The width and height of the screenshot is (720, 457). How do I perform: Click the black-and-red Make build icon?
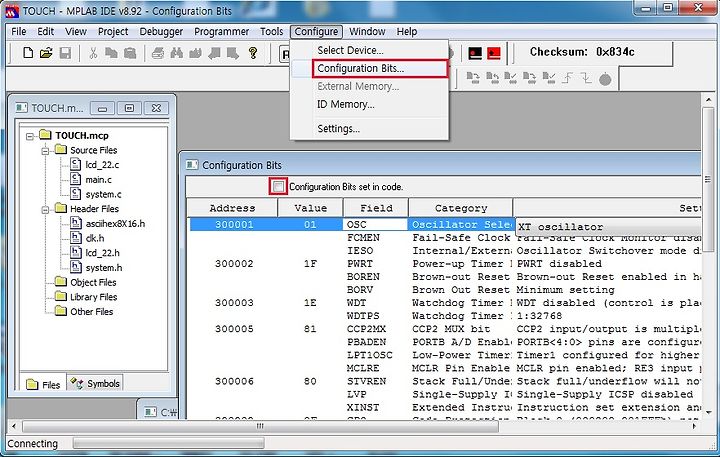click(475, 53)
